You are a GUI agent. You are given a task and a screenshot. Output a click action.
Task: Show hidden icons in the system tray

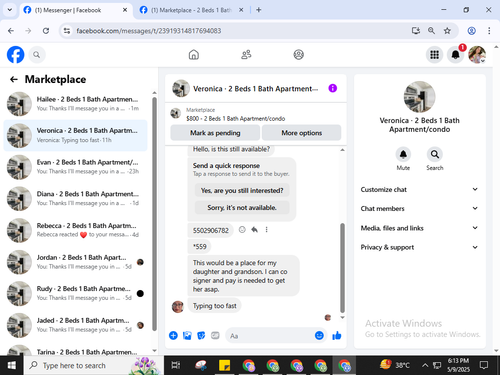(x=425, y=365)
